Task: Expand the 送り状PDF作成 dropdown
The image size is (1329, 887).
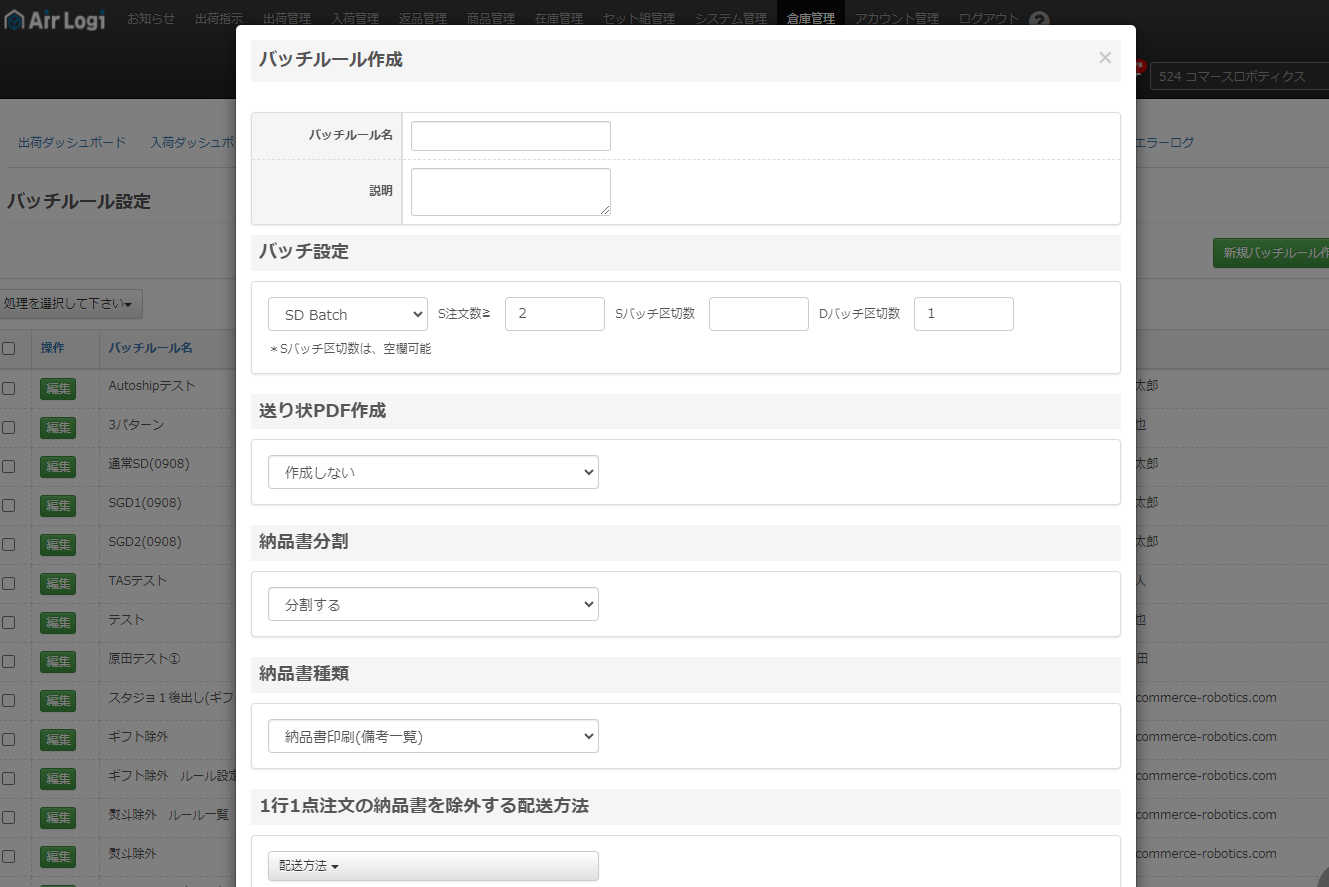Action: point(433,472)
